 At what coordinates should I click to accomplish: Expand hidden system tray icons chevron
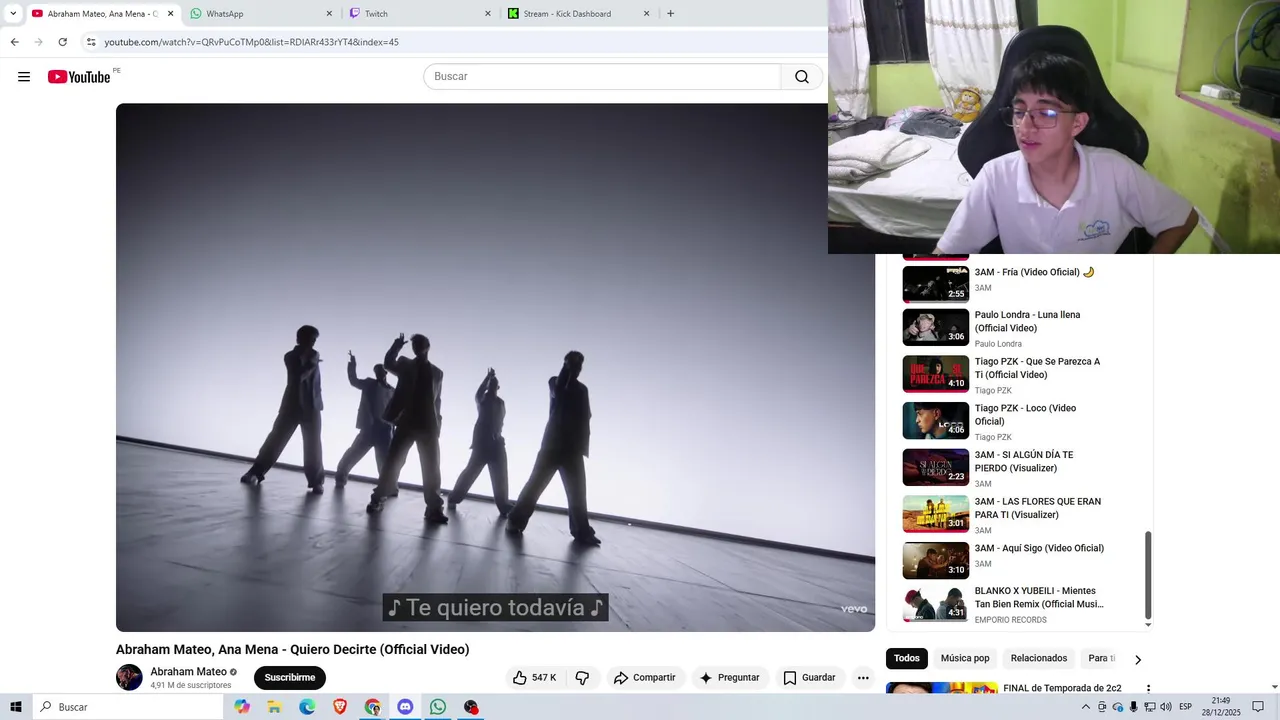point(1086,707)
